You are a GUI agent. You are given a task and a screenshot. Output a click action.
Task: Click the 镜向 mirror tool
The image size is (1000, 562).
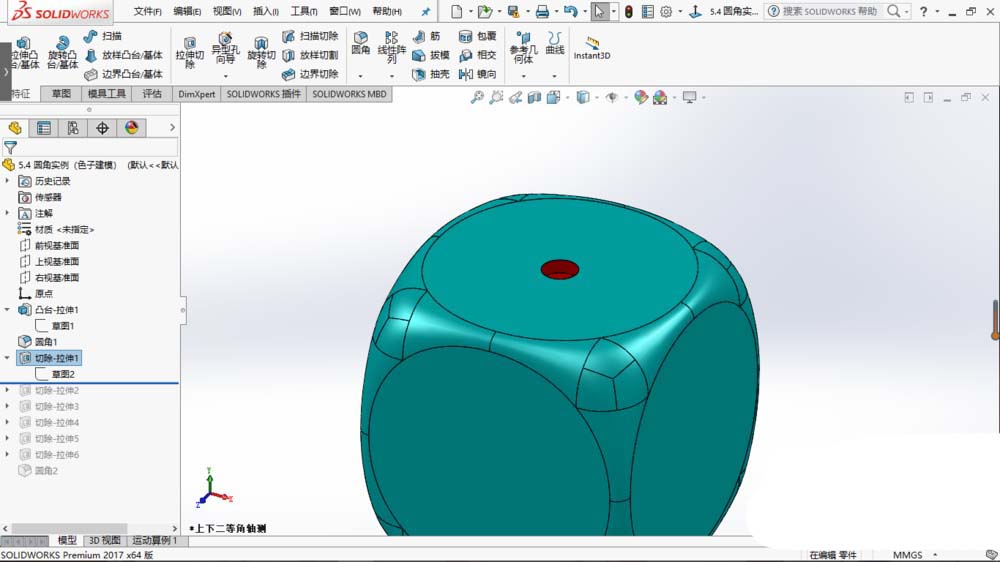pos(478,75)
